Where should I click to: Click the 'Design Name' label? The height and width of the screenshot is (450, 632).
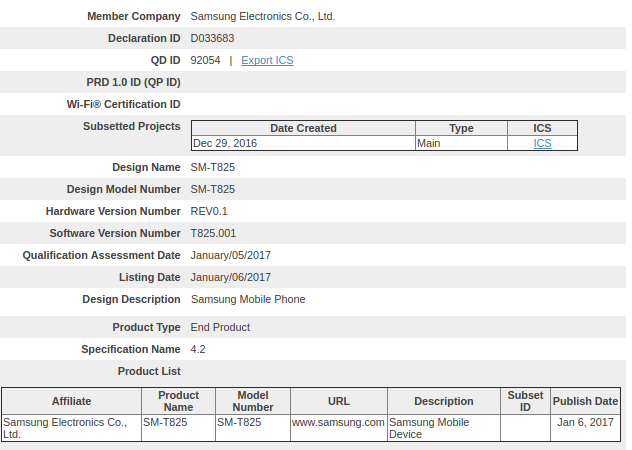pos(146,167)
